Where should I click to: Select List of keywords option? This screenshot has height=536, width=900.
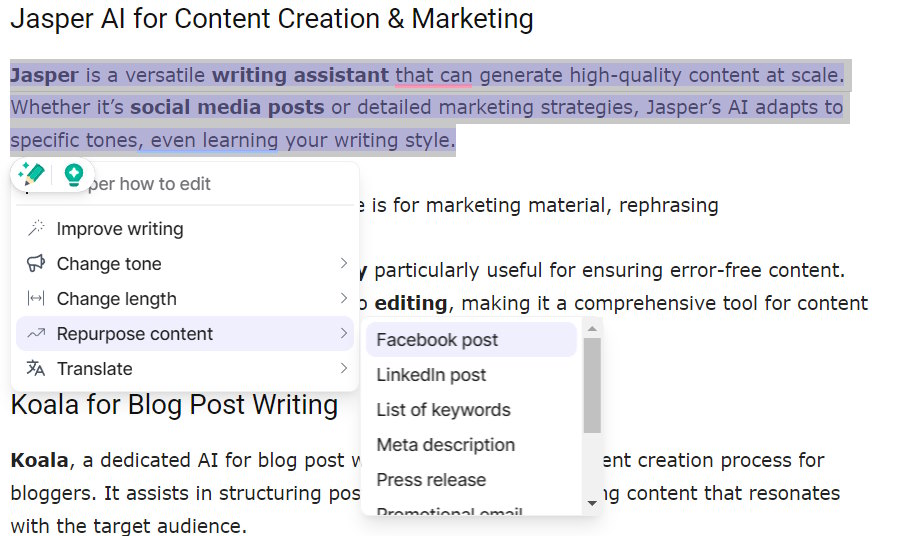click(x=471, y=410)
